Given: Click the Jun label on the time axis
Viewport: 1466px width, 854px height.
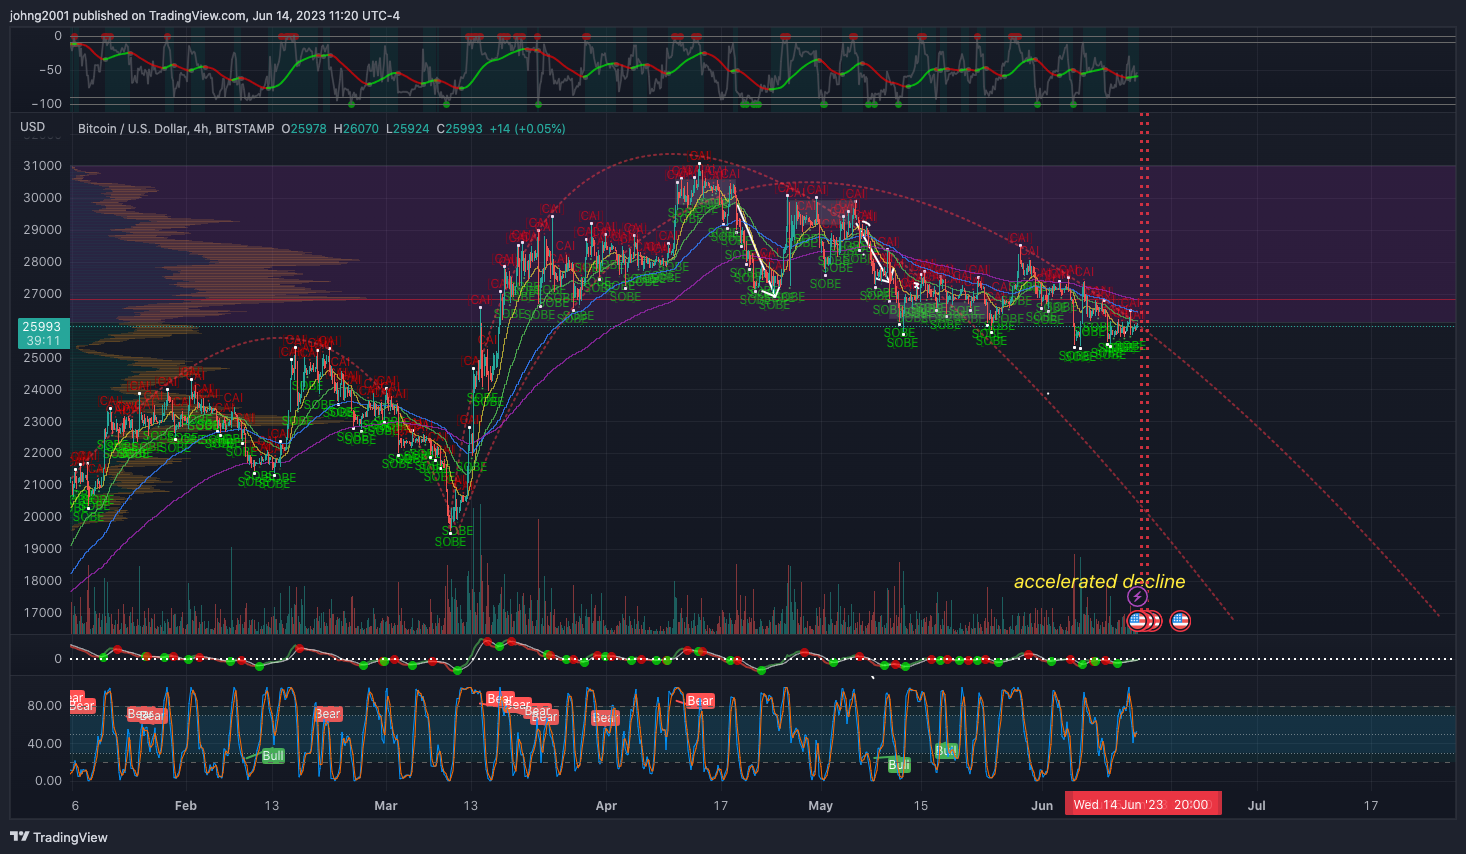Looking at the screenshot, I should pyautogui.click(x=1042, y=806).
